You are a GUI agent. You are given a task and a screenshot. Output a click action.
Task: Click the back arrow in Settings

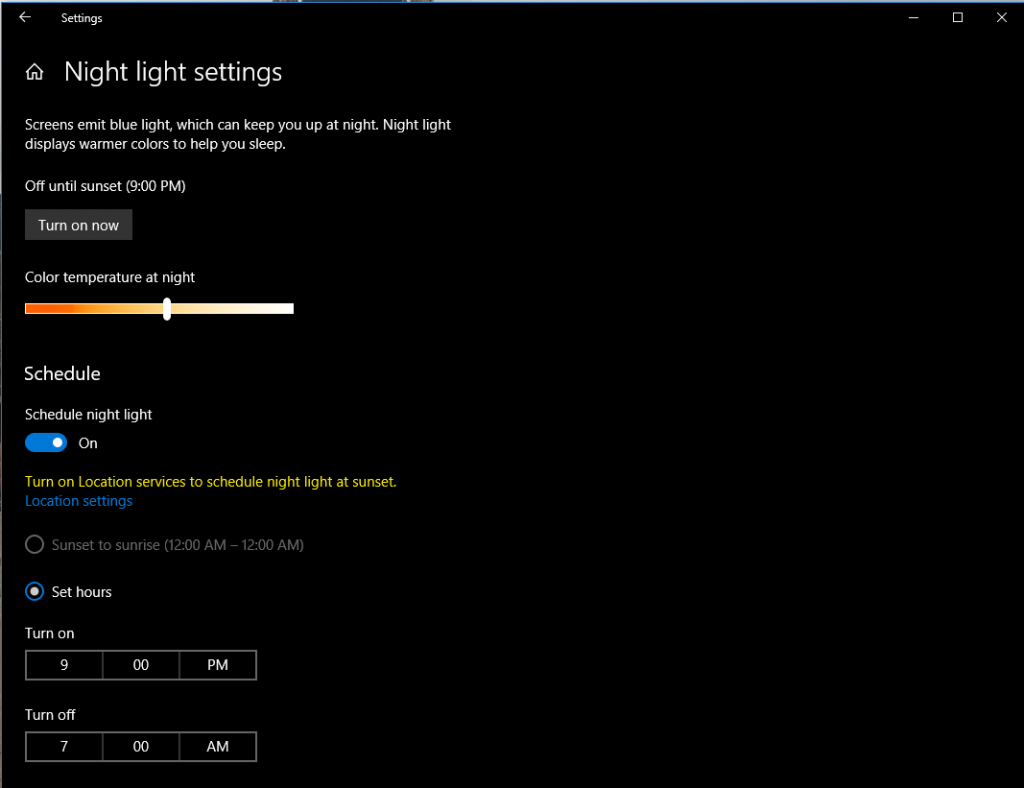[25, 17]
